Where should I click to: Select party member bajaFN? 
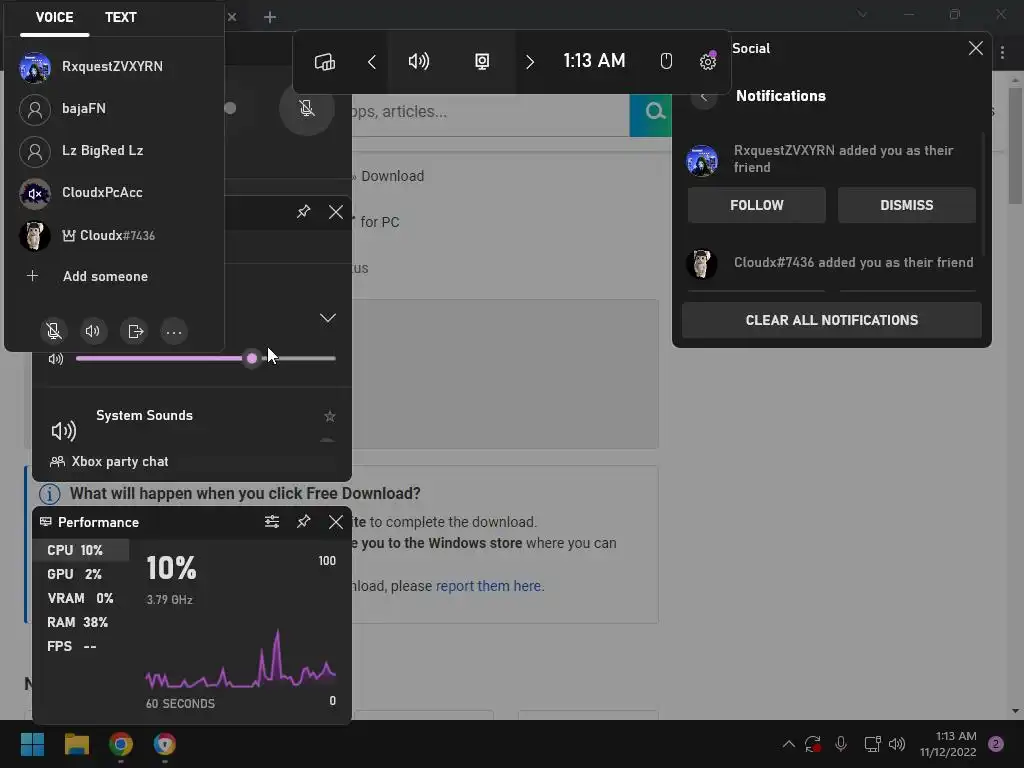114,108
